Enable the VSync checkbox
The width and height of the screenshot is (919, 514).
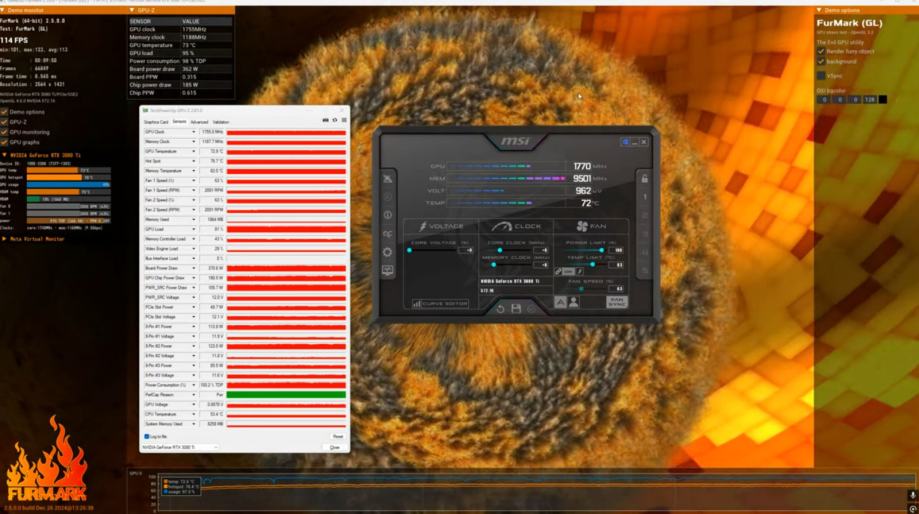(x=821, y=76)
